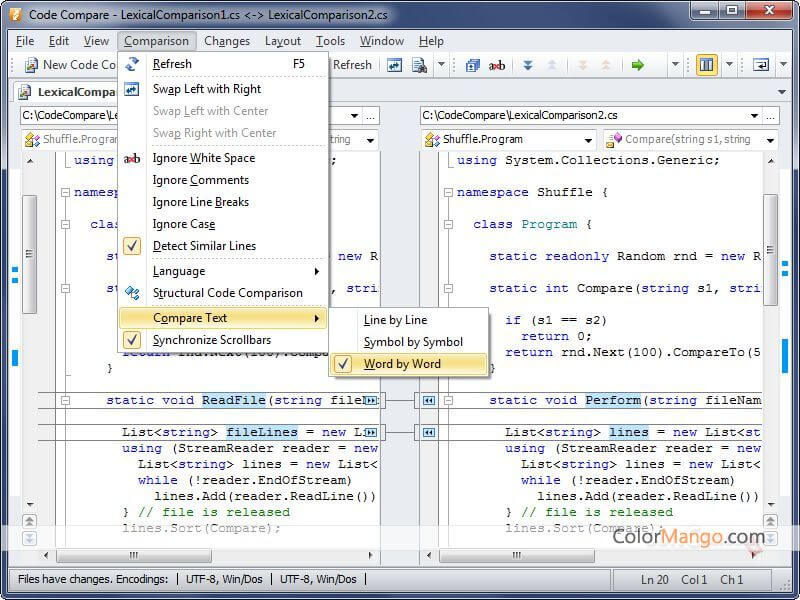800x600 pixels.
Task: Open dropdown next to layout toolbar icon
Action: click(x=729, y=65)
